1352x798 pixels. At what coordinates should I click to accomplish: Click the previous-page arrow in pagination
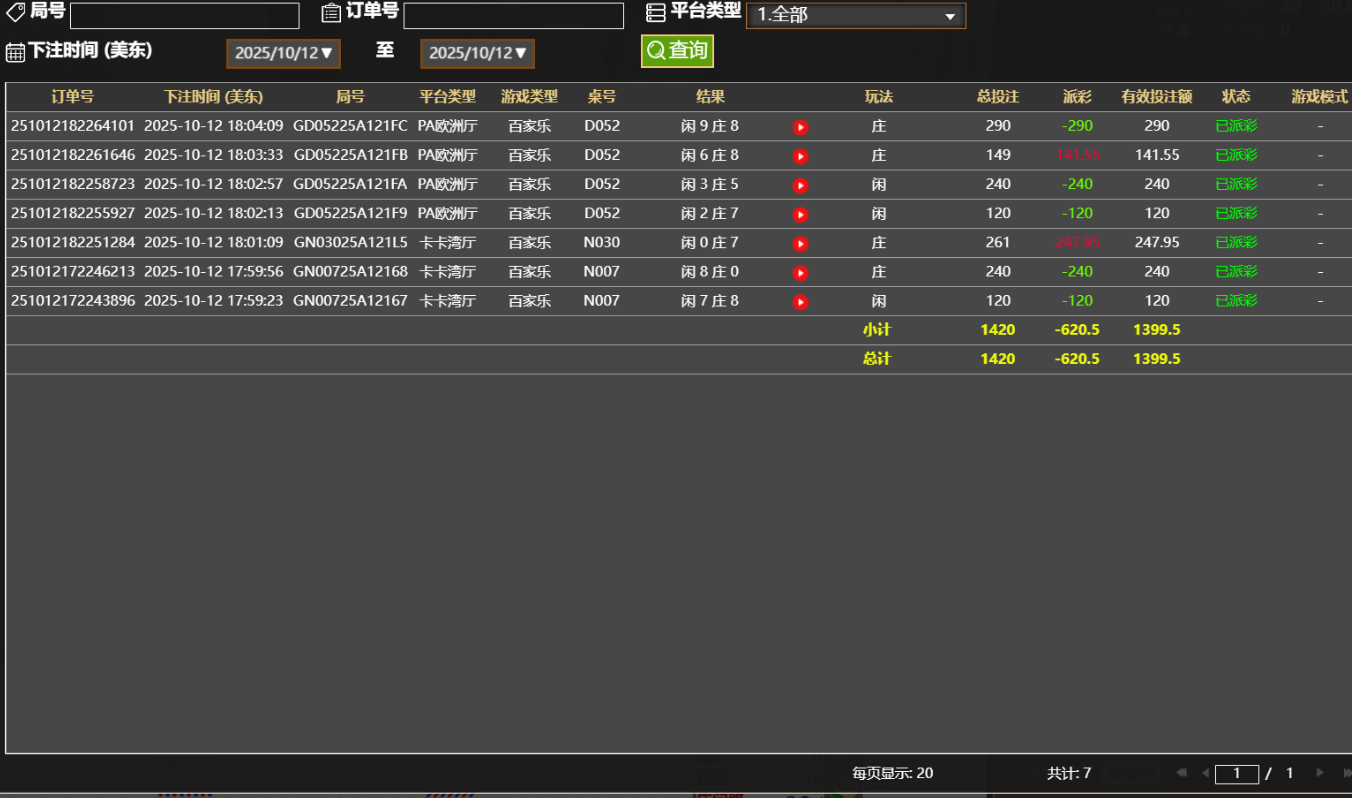coord(1205,773)
